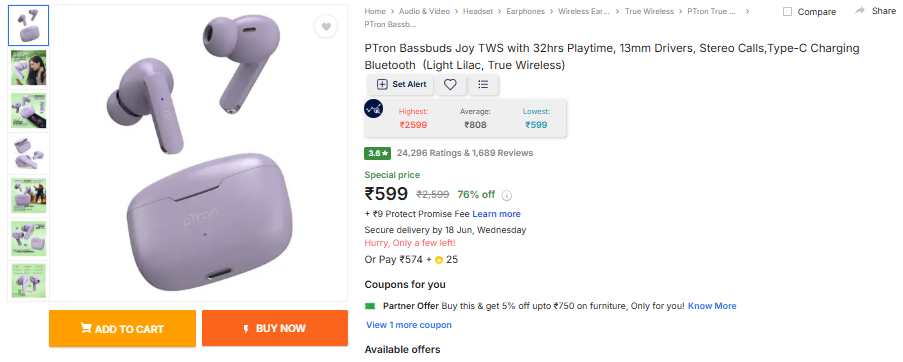This screenshot has width=903, height=362.
Task: Open the 24,296 Ratings & 1,689 Reviews link
Action: [x=465, y=153]
